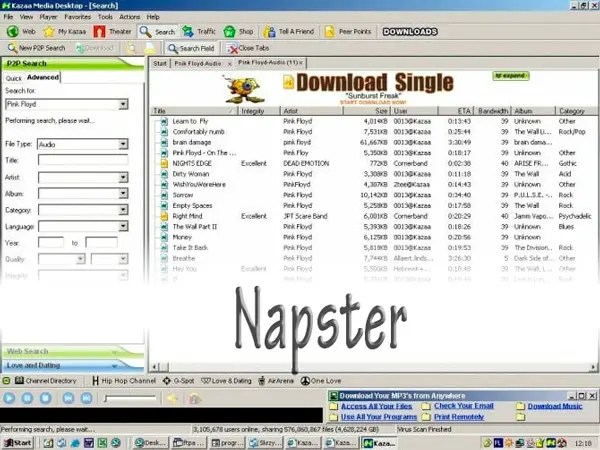Click the player Stop button

click(x=45, y=398)
